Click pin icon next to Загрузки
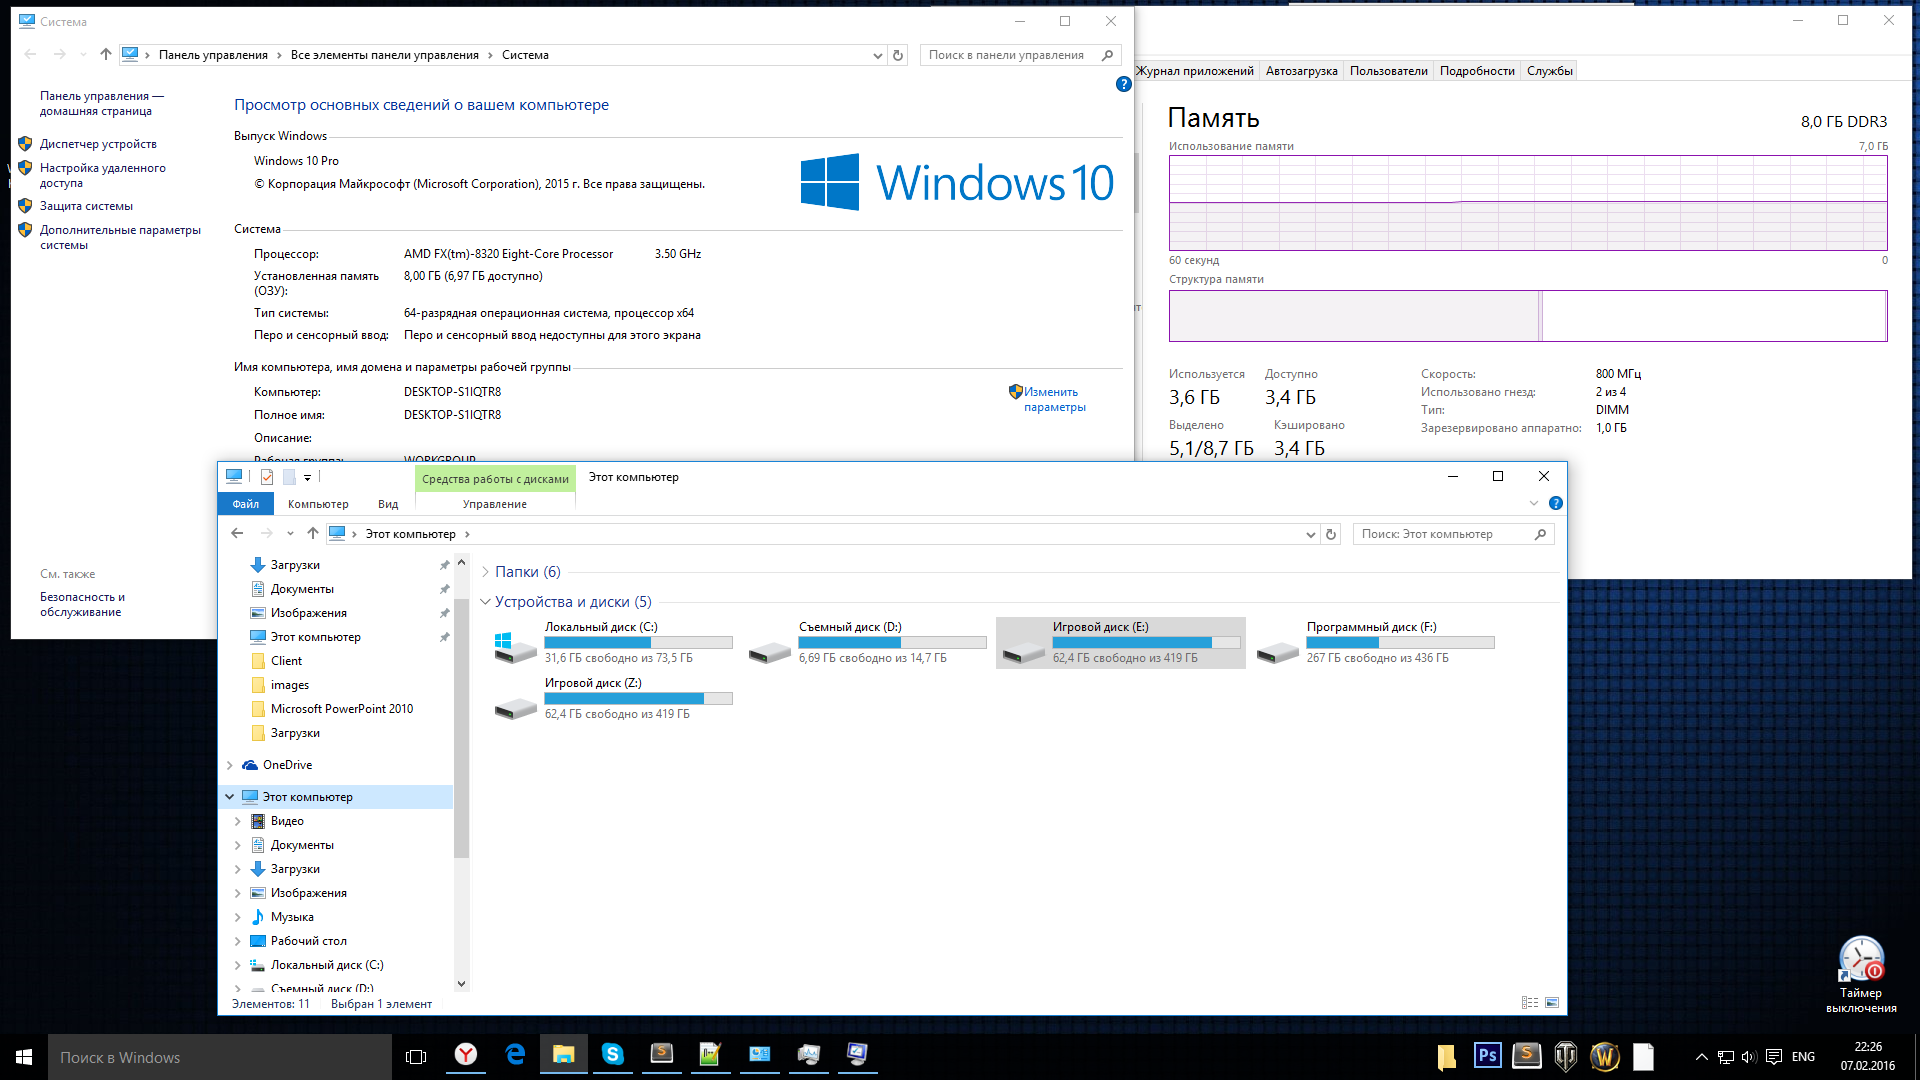The height and width of the screenshot is (1080, 1920). tap(444, 565)
